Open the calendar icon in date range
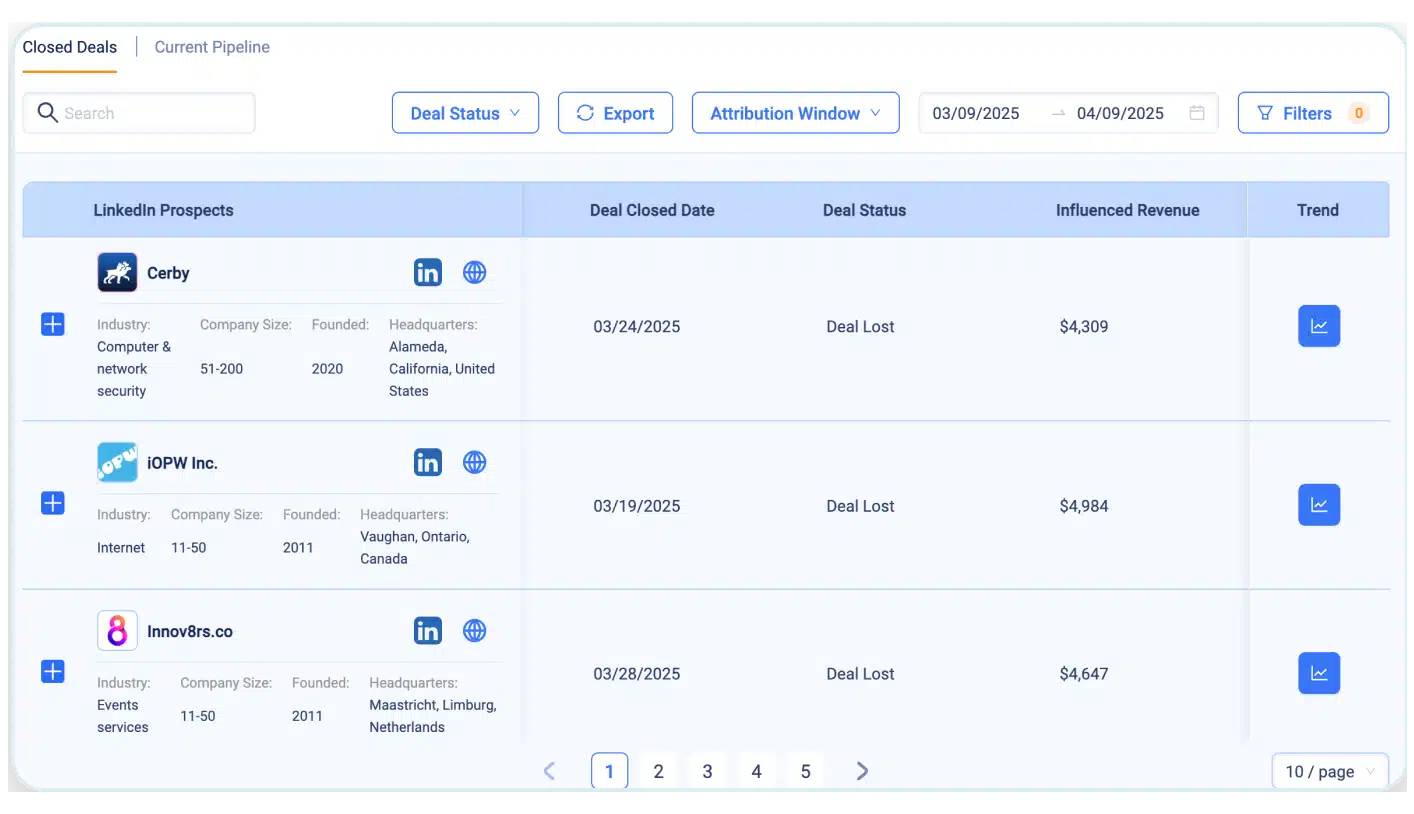 tap(1196, 113)
